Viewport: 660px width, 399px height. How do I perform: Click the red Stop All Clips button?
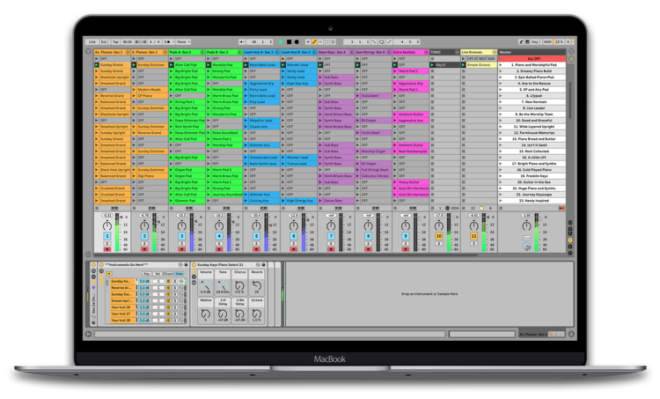(561, 208)
